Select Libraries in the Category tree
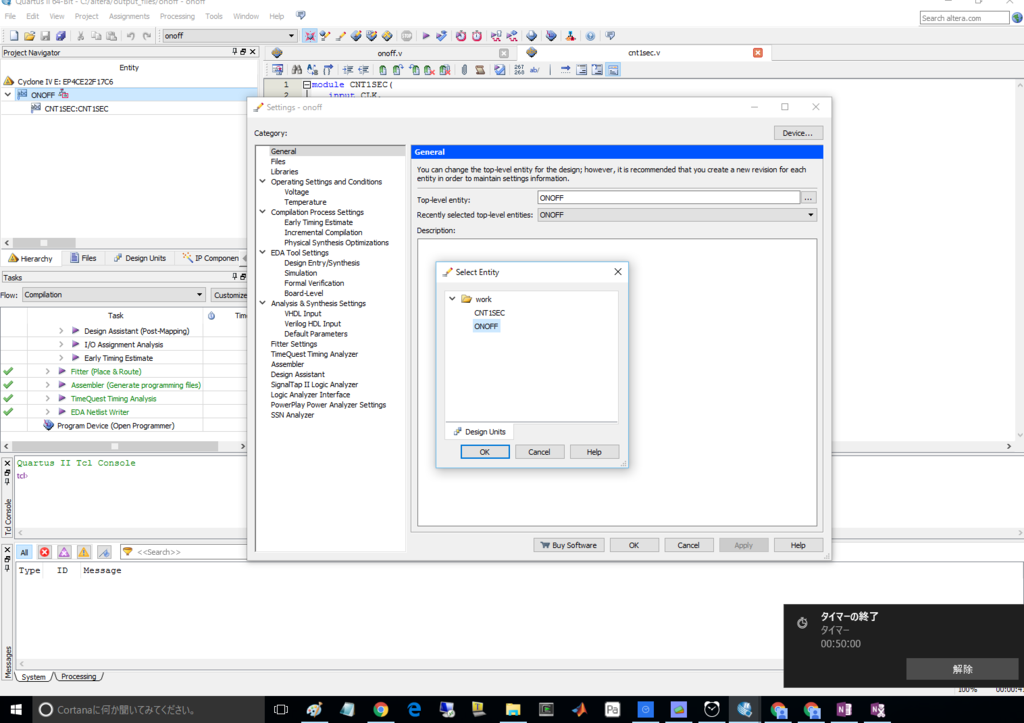 click(284, 172)
